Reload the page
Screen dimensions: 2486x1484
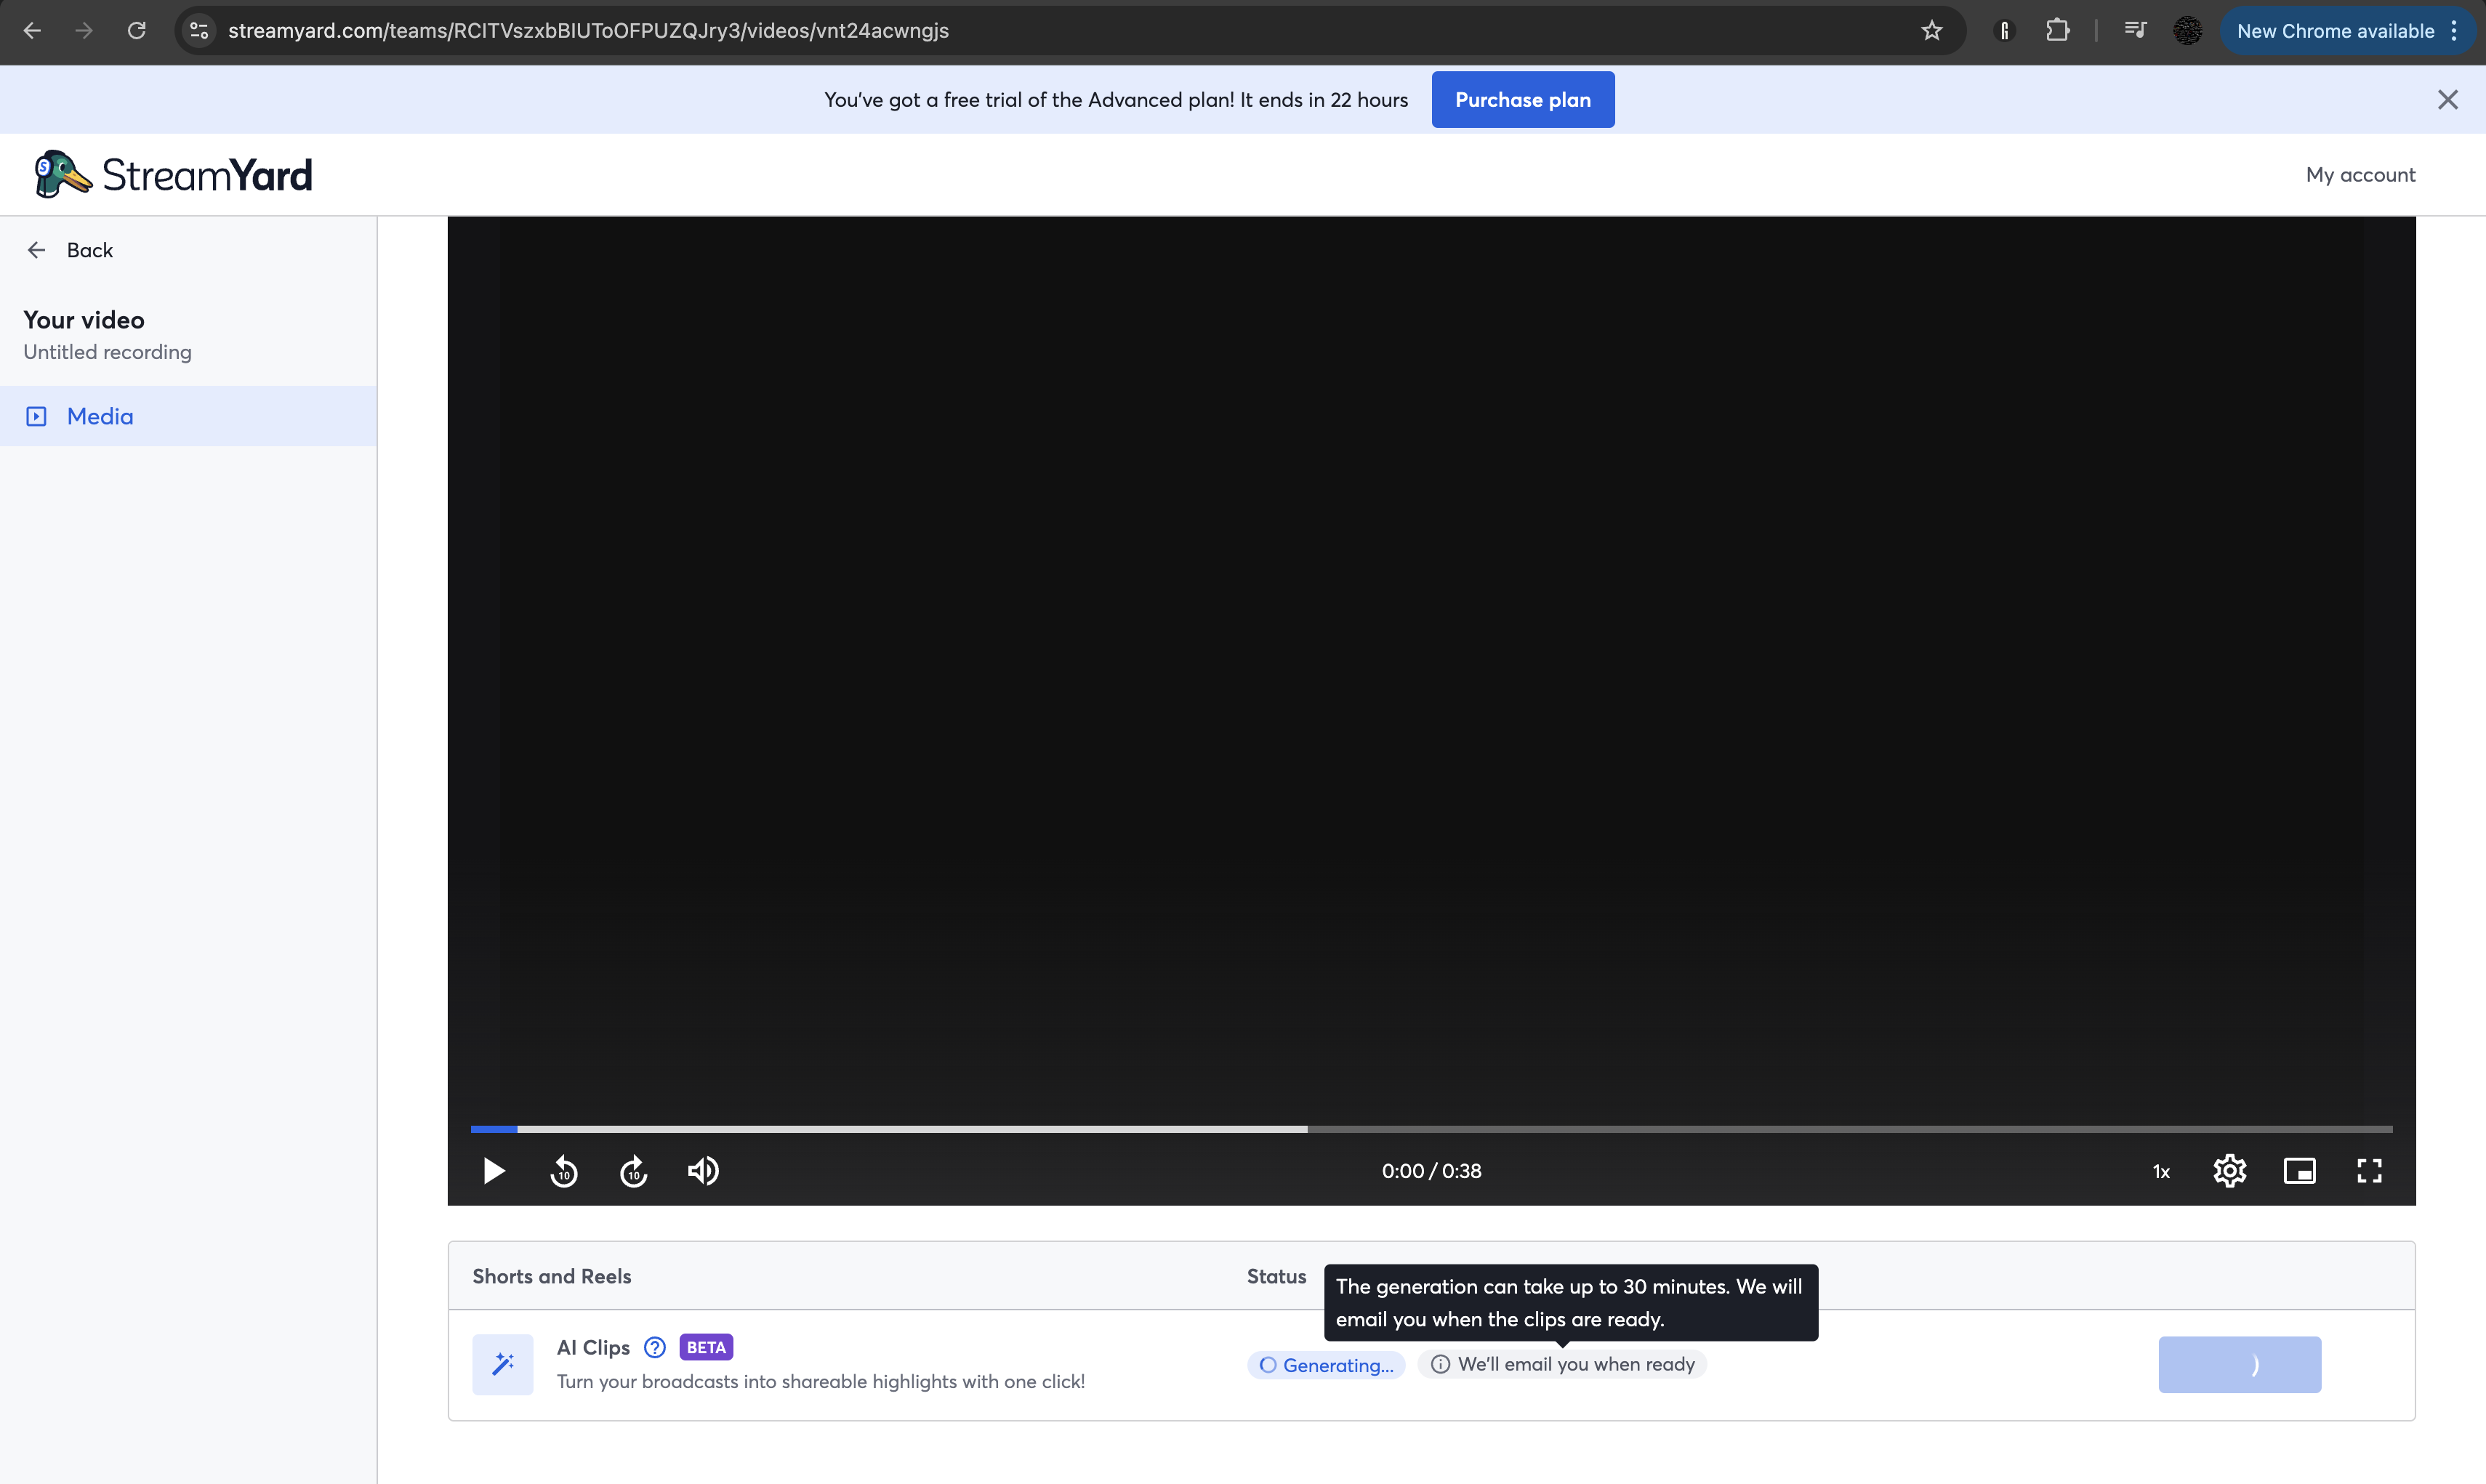[137, 31]
